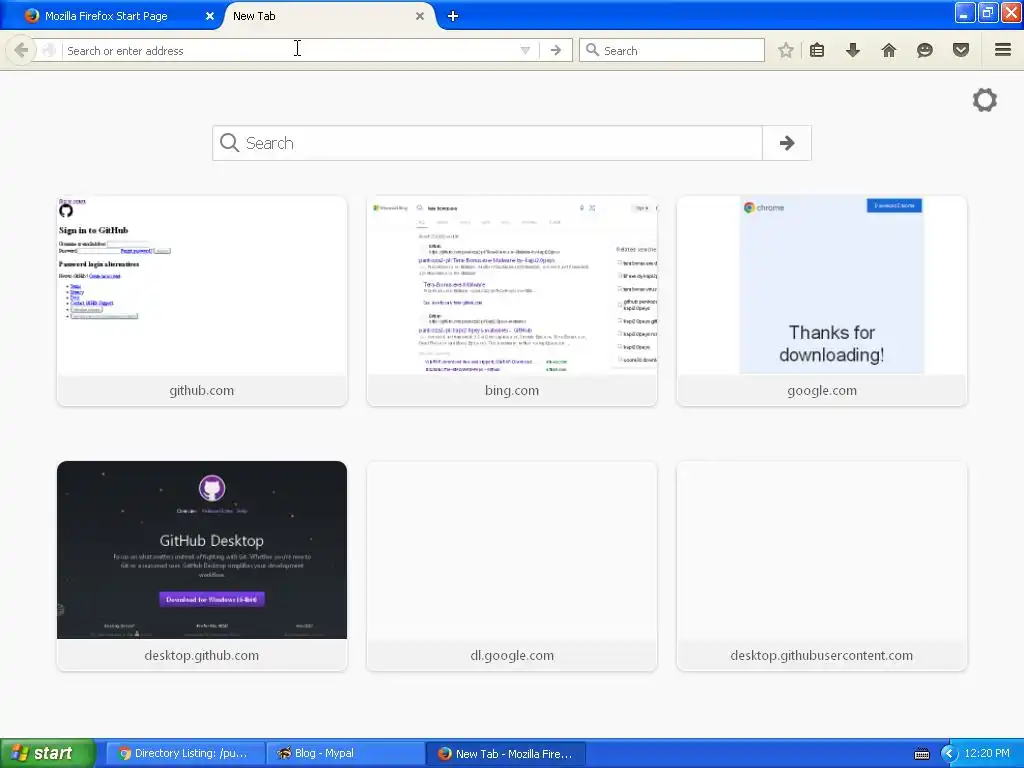
Task: Click the desktop.github.com tile label
Action: tap(202, 655)
